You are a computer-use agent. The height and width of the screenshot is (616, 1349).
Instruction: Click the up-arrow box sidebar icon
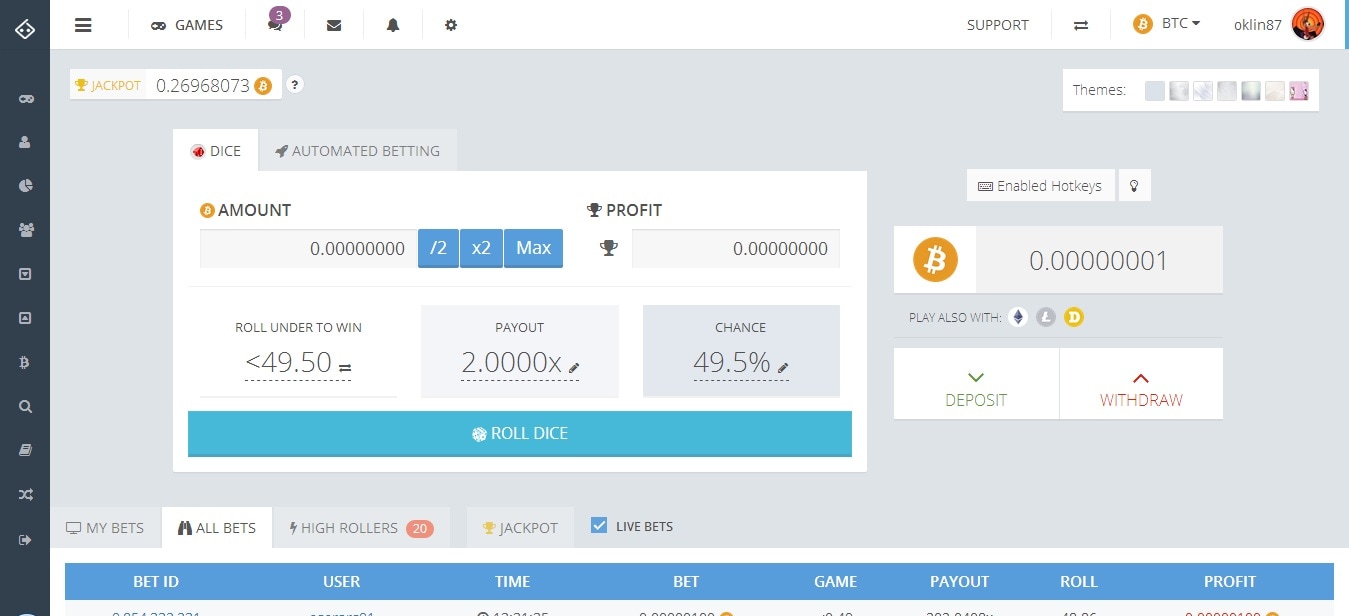[25, 318]
